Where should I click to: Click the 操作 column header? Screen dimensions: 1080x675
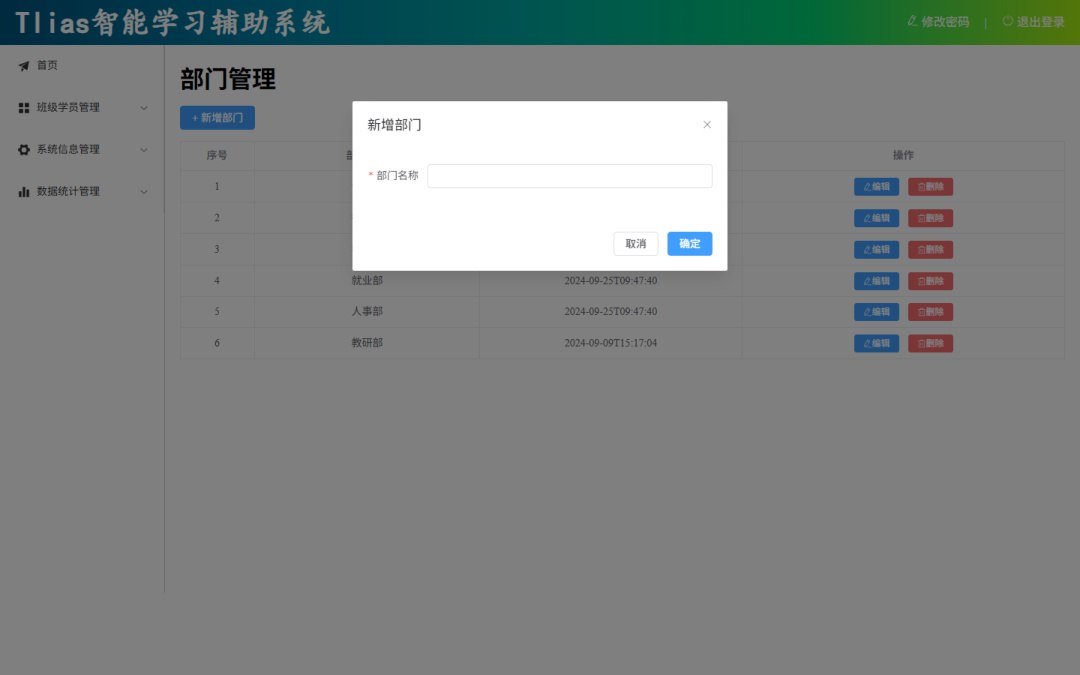(903, 156)
